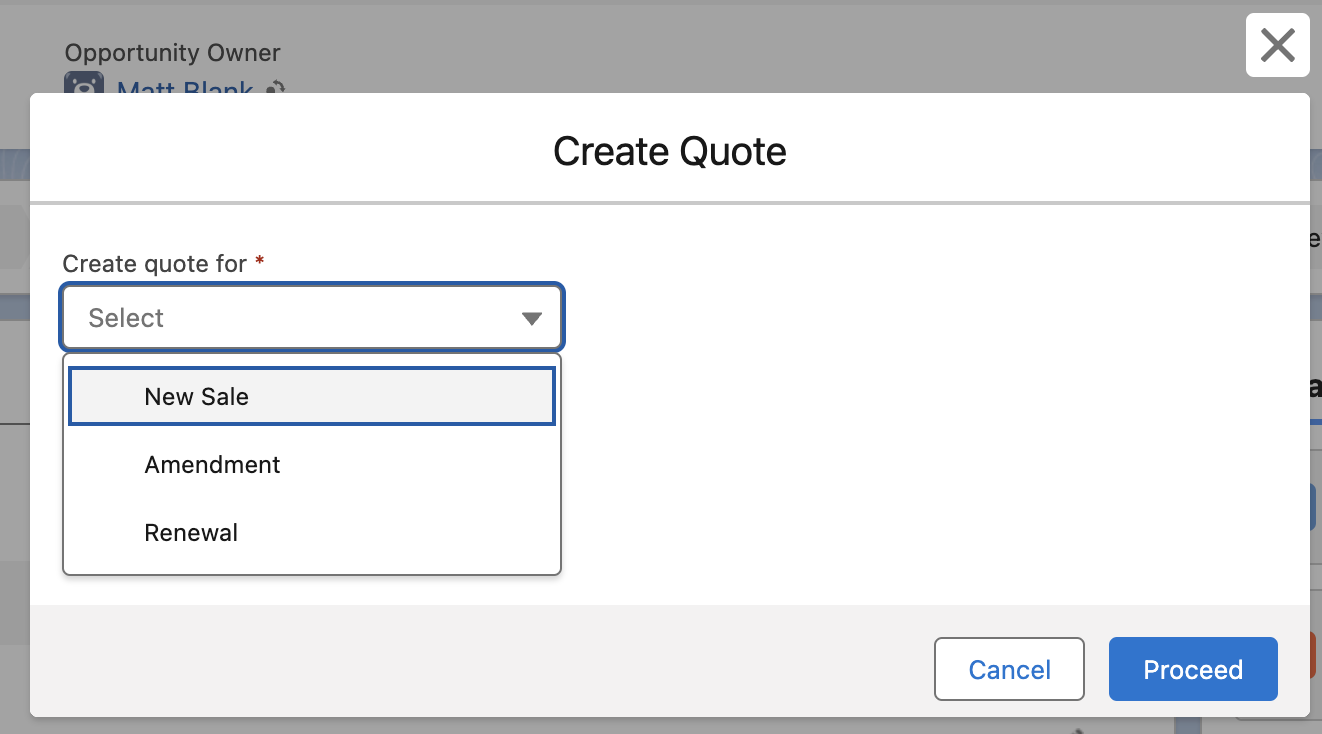The image size is (1322, 734).
Task: Click the dropdown chevron icon on the Select field
Action: click(x=531, y=317)
